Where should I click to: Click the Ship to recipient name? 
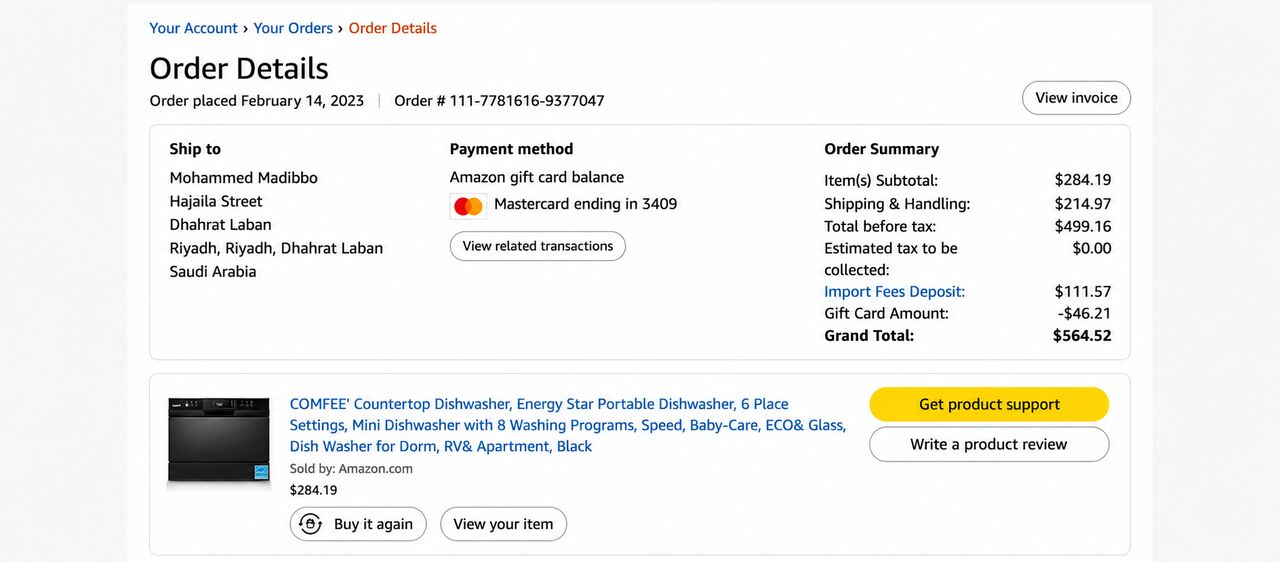(244, 178)
